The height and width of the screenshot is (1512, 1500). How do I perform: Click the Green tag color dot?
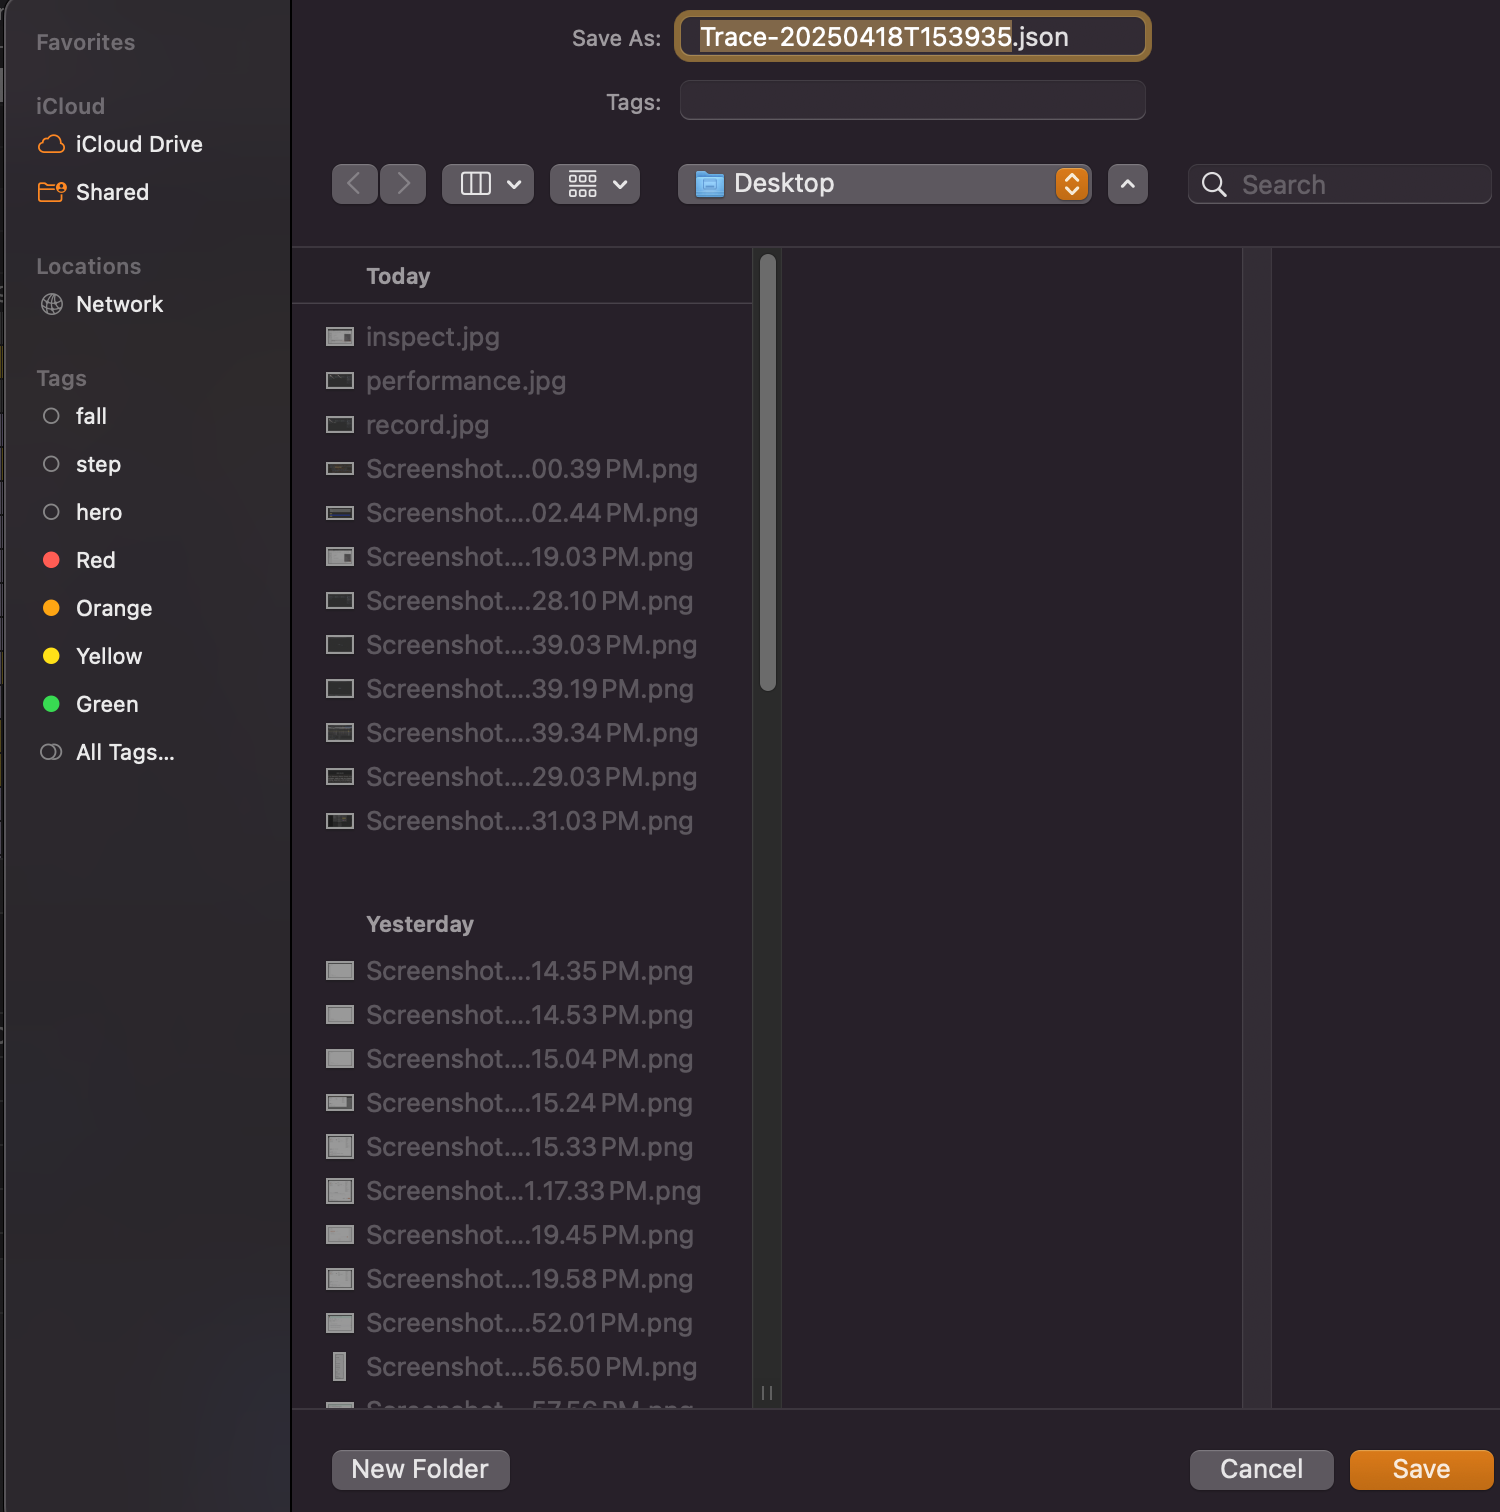[51, 704]
